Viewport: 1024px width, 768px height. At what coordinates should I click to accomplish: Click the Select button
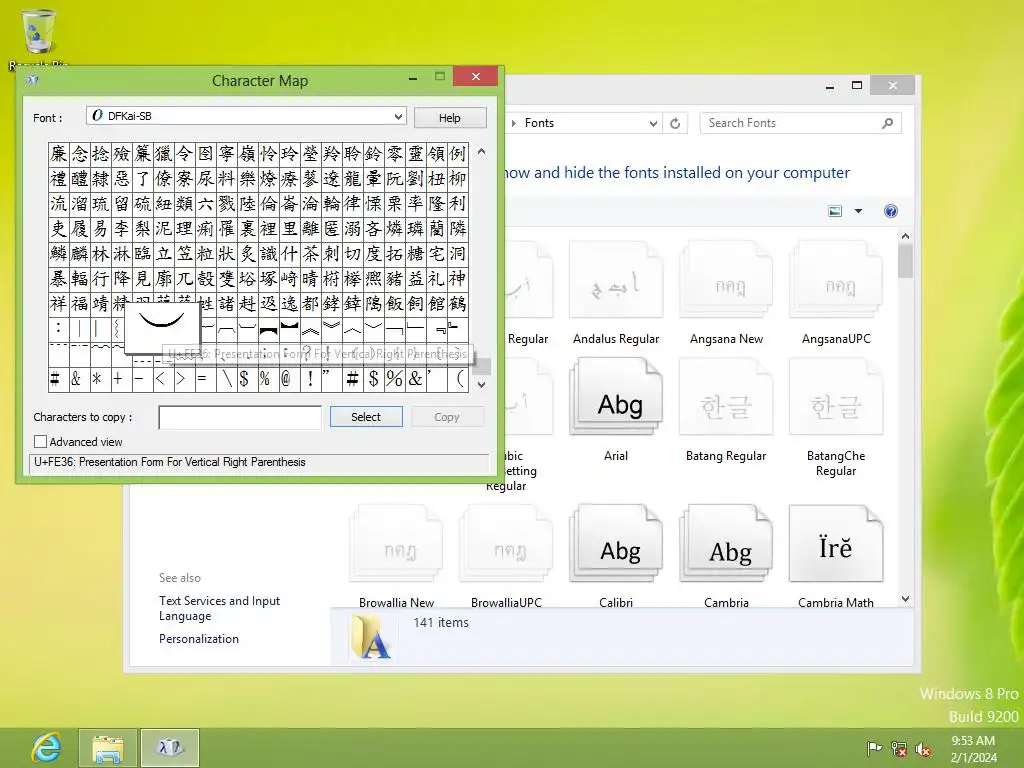366,417
